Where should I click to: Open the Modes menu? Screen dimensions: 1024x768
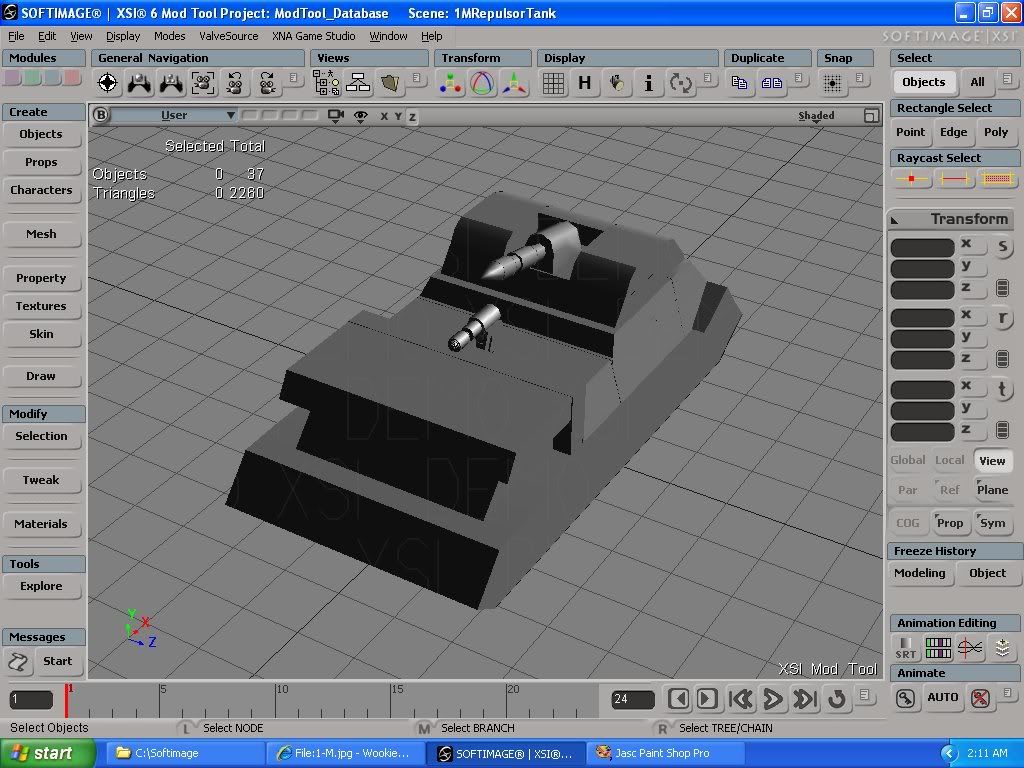click(x=170, y=36)
